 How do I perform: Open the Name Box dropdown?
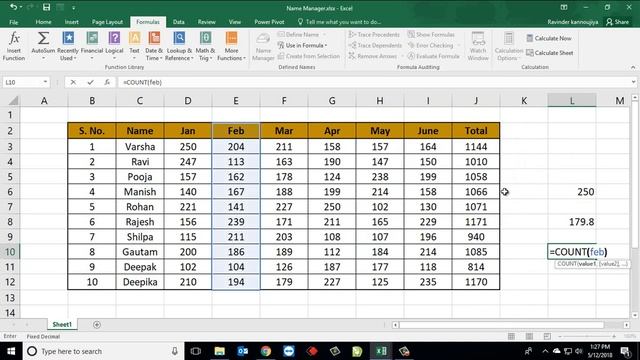click(45, 82)
